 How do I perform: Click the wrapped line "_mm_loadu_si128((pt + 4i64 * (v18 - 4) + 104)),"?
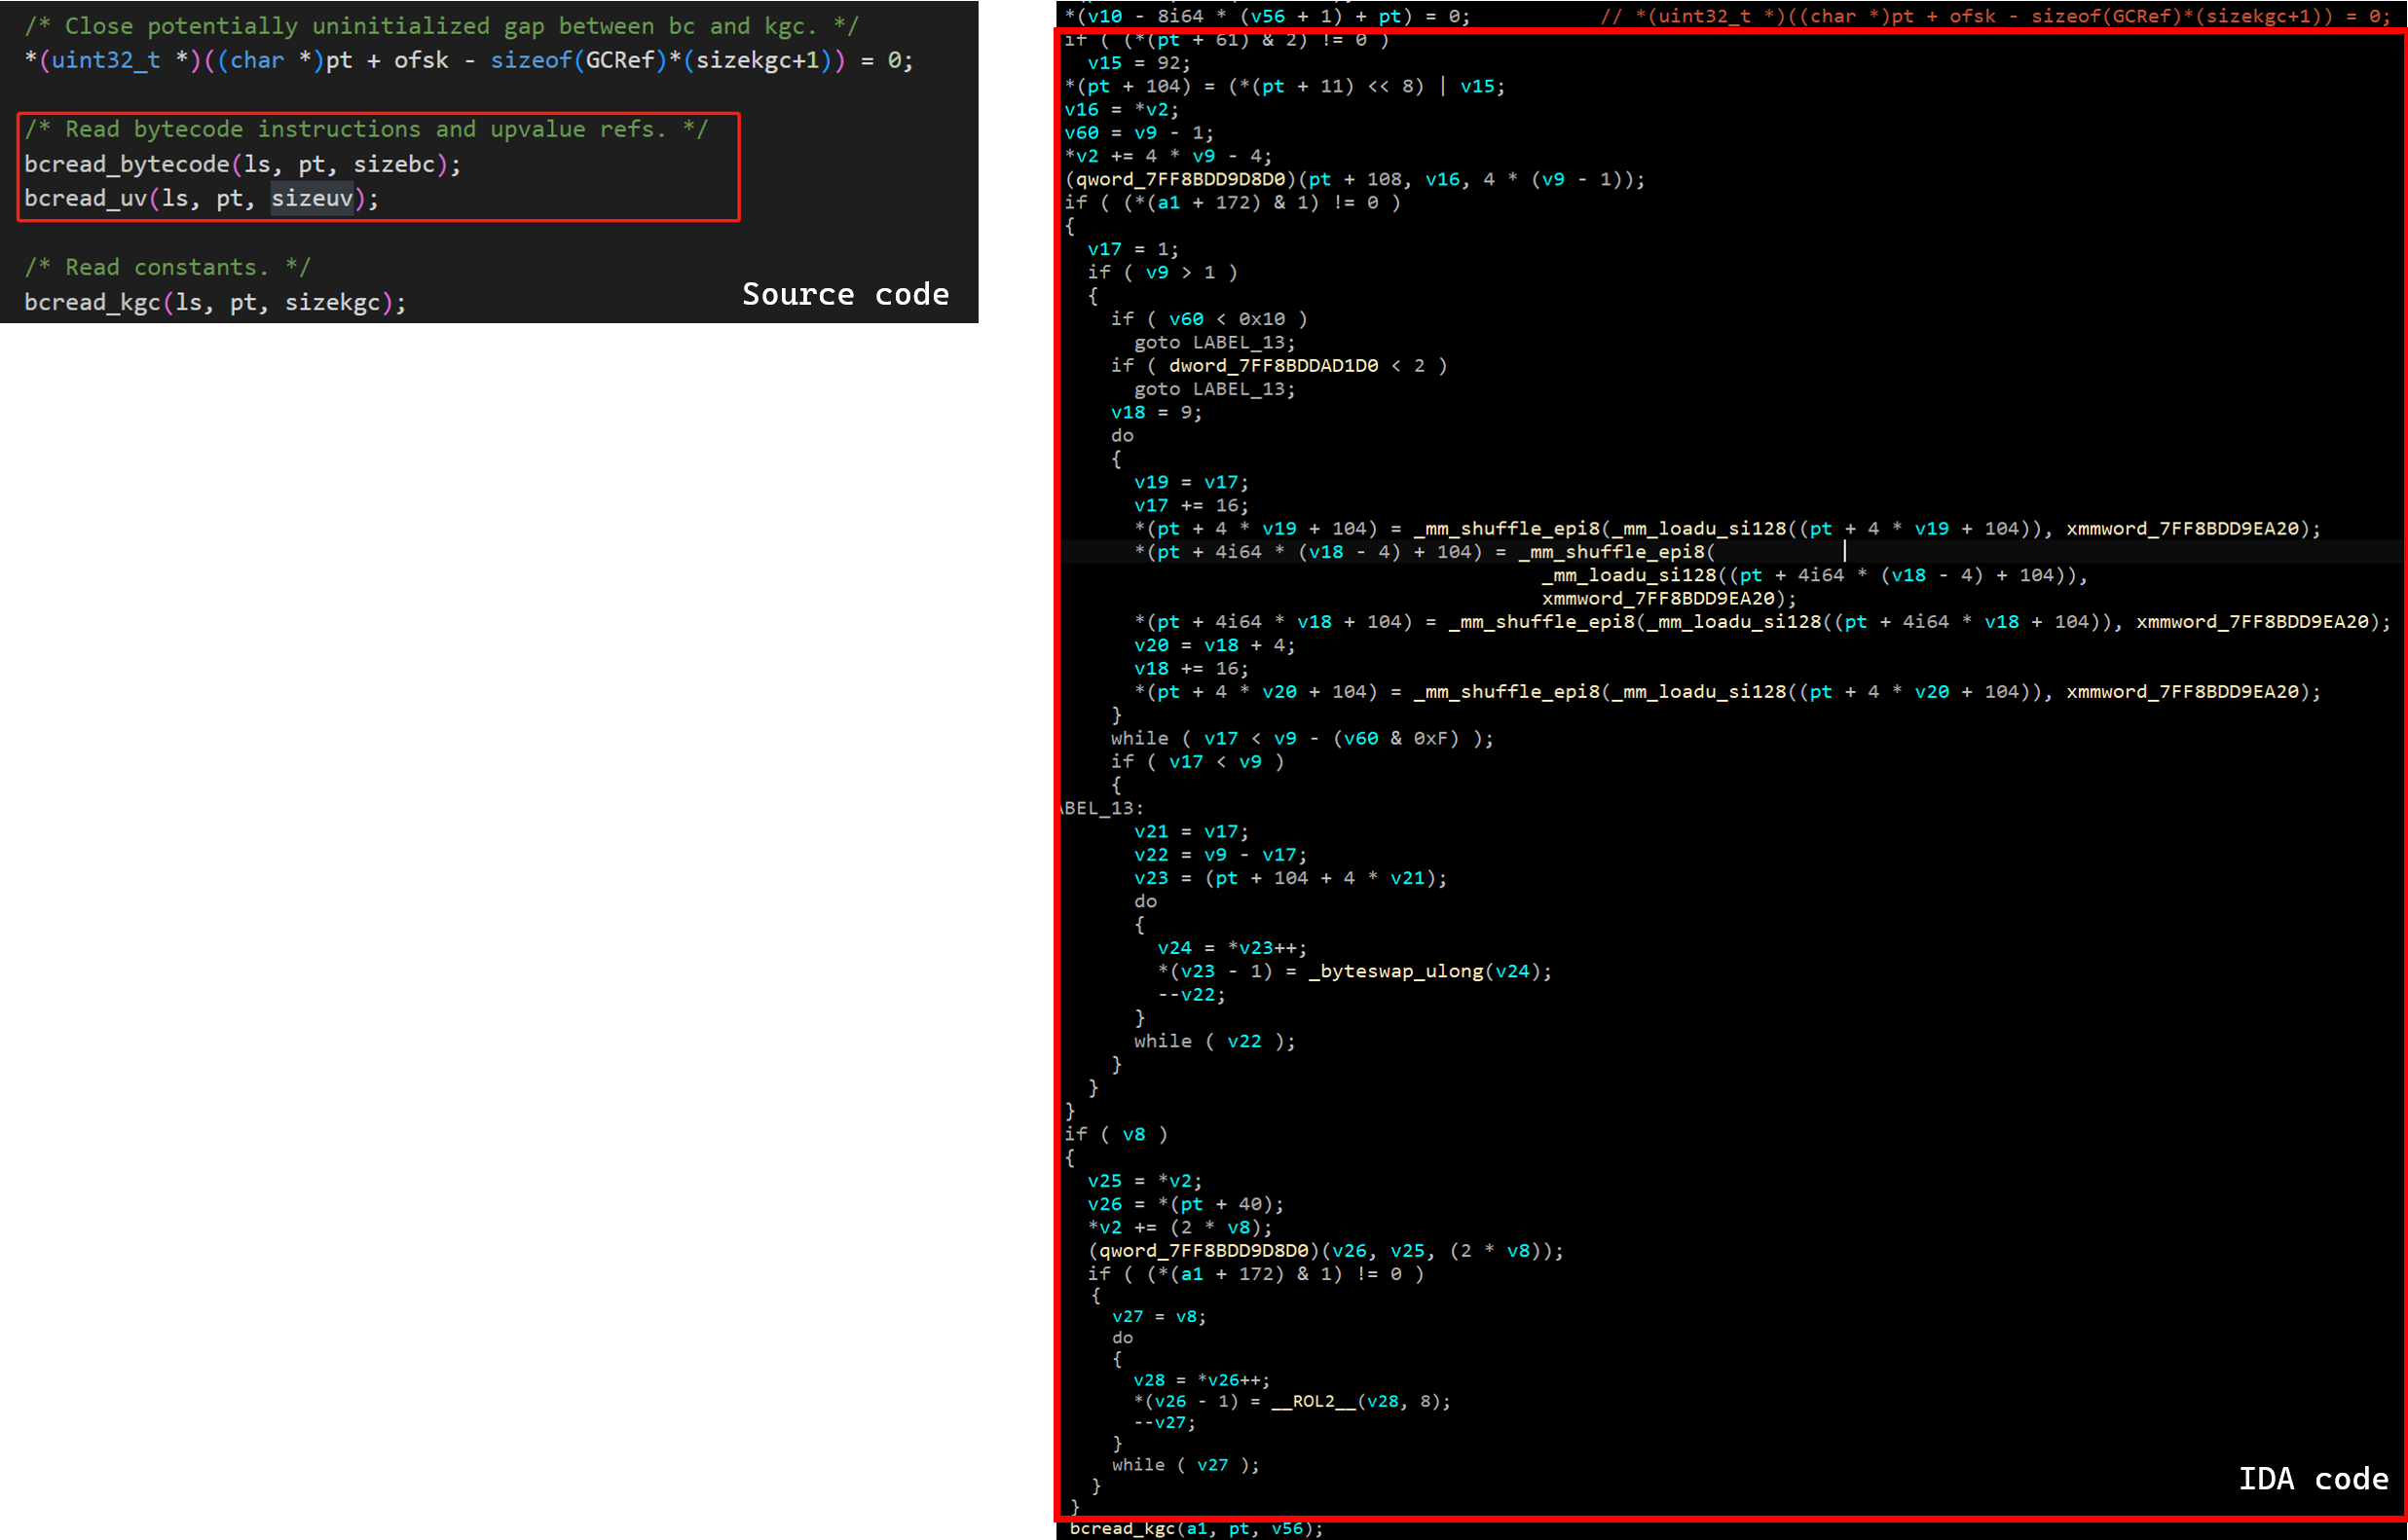click(1815, 575)
